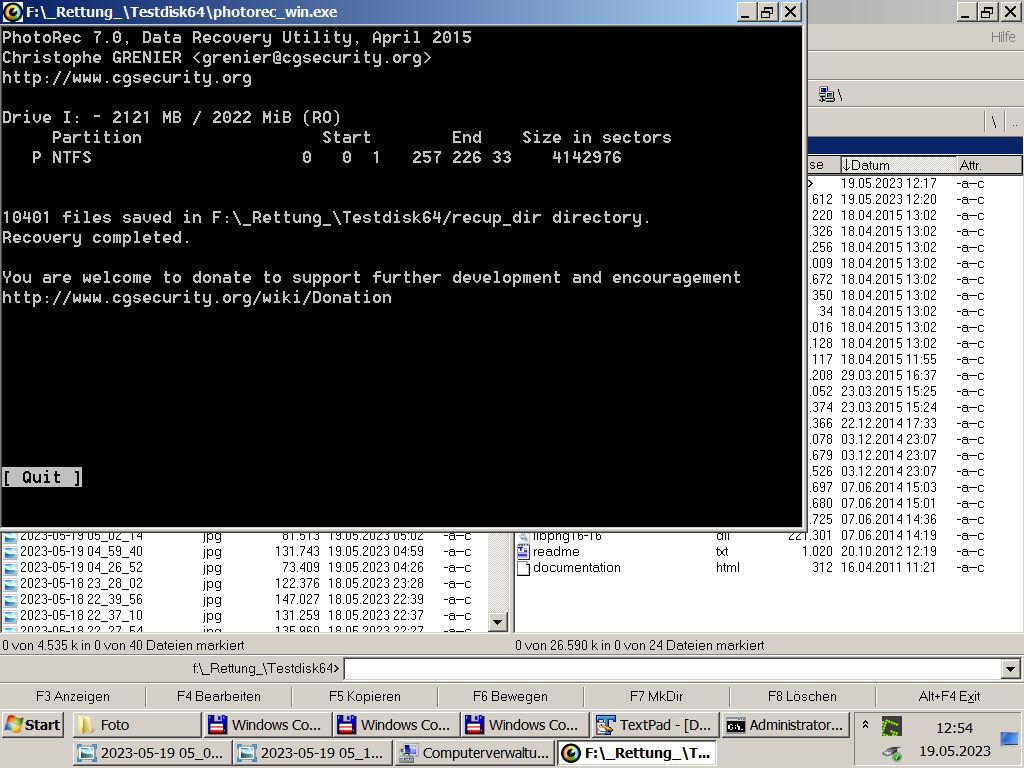Click the left panel status '0 von 4.535 k'
Screen dimensions: 1024x768
(x=123, y=645)
